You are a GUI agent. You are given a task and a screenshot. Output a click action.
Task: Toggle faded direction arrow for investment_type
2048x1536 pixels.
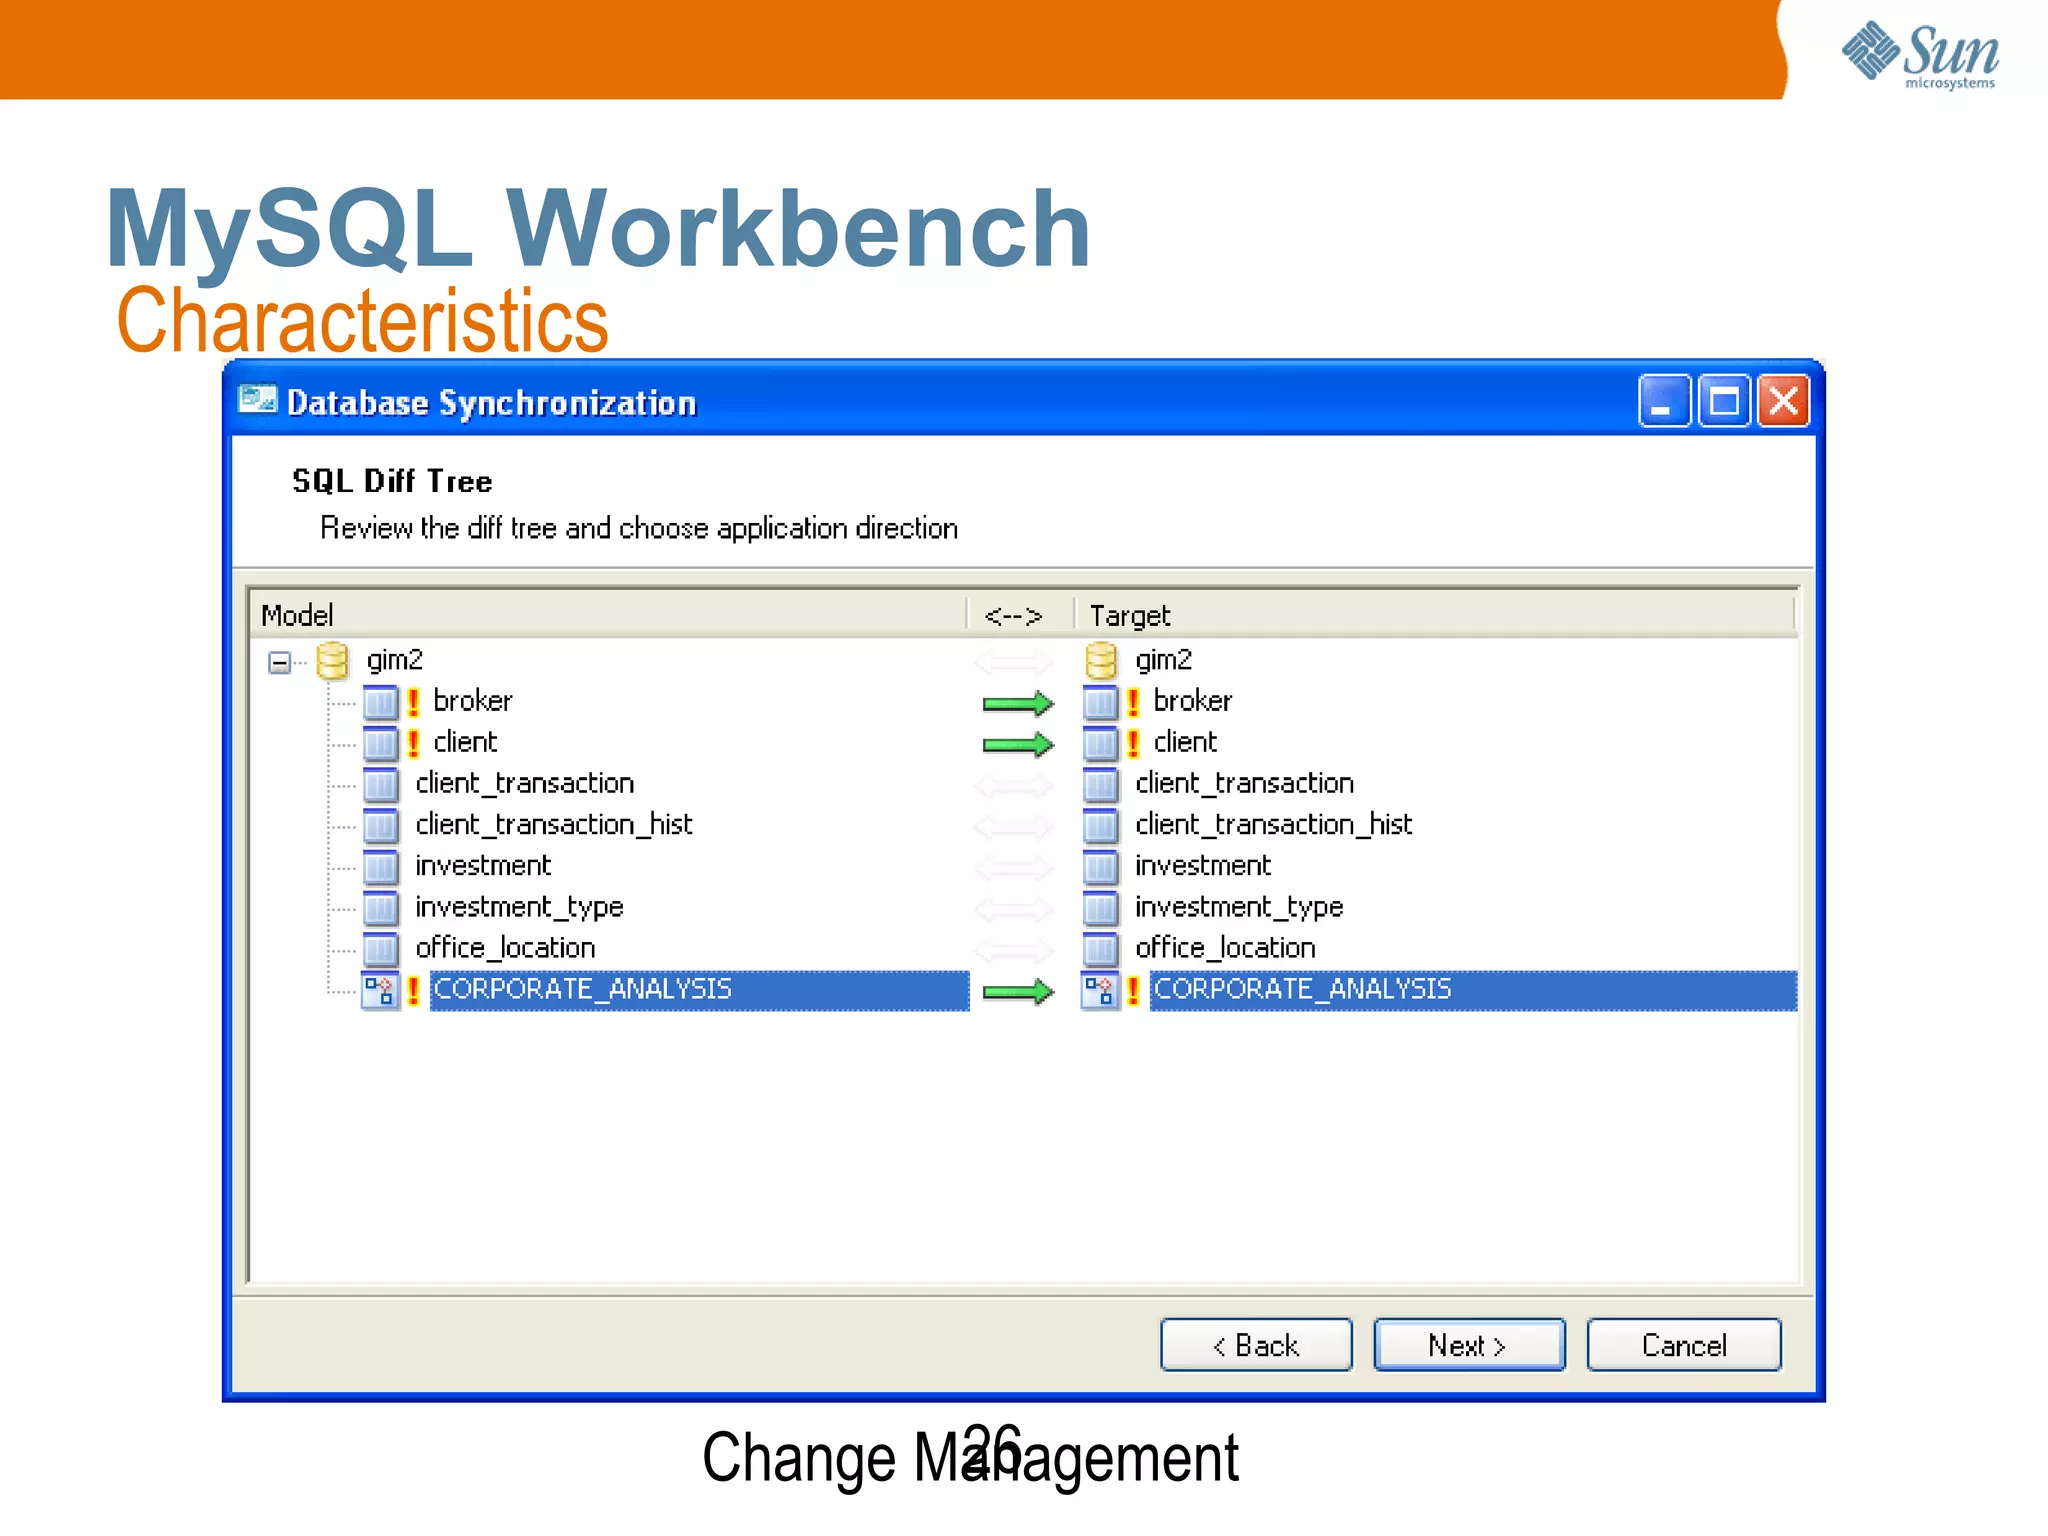[1014, 909]
